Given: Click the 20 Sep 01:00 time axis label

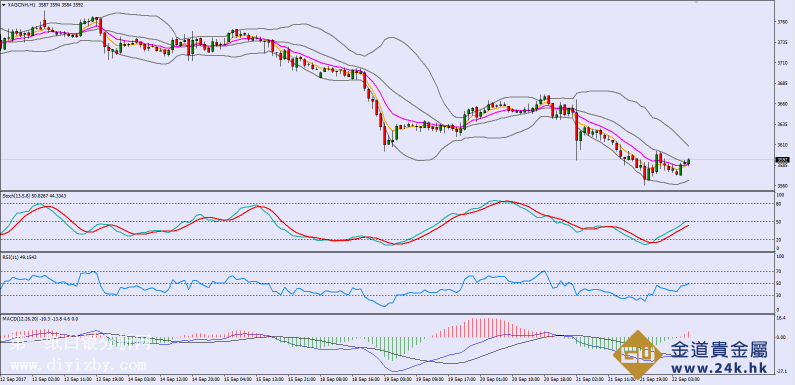Looking at the screenshot, I should (494, 378).
